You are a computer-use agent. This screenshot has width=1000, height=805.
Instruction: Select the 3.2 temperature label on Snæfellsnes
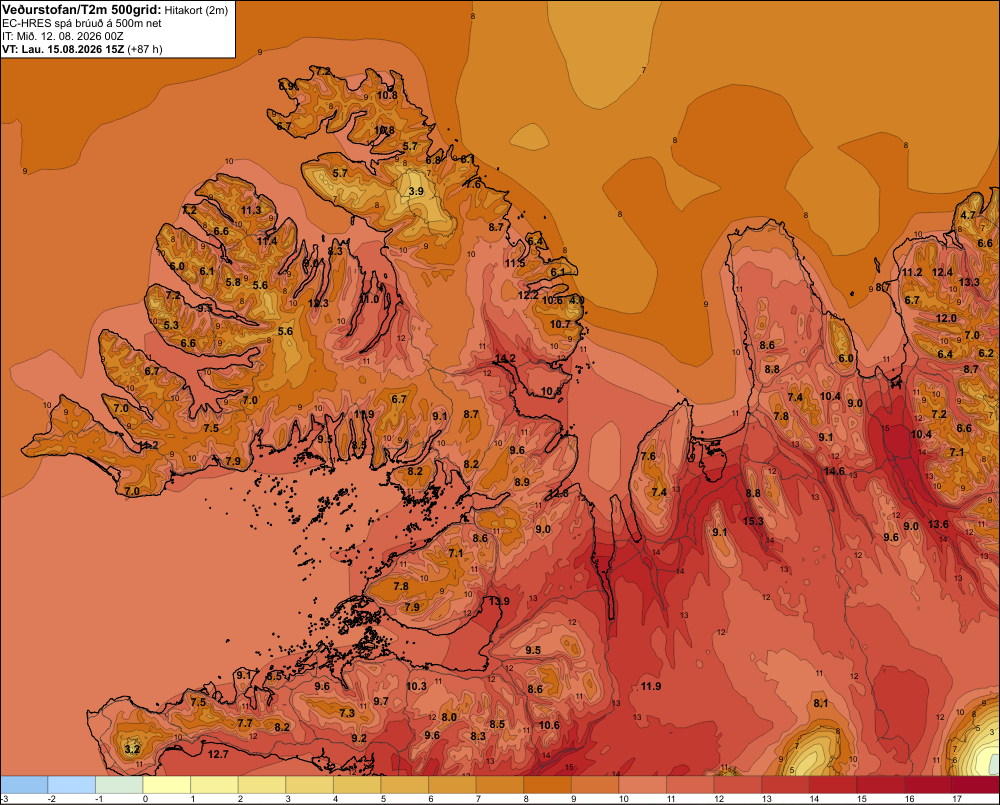132,749
